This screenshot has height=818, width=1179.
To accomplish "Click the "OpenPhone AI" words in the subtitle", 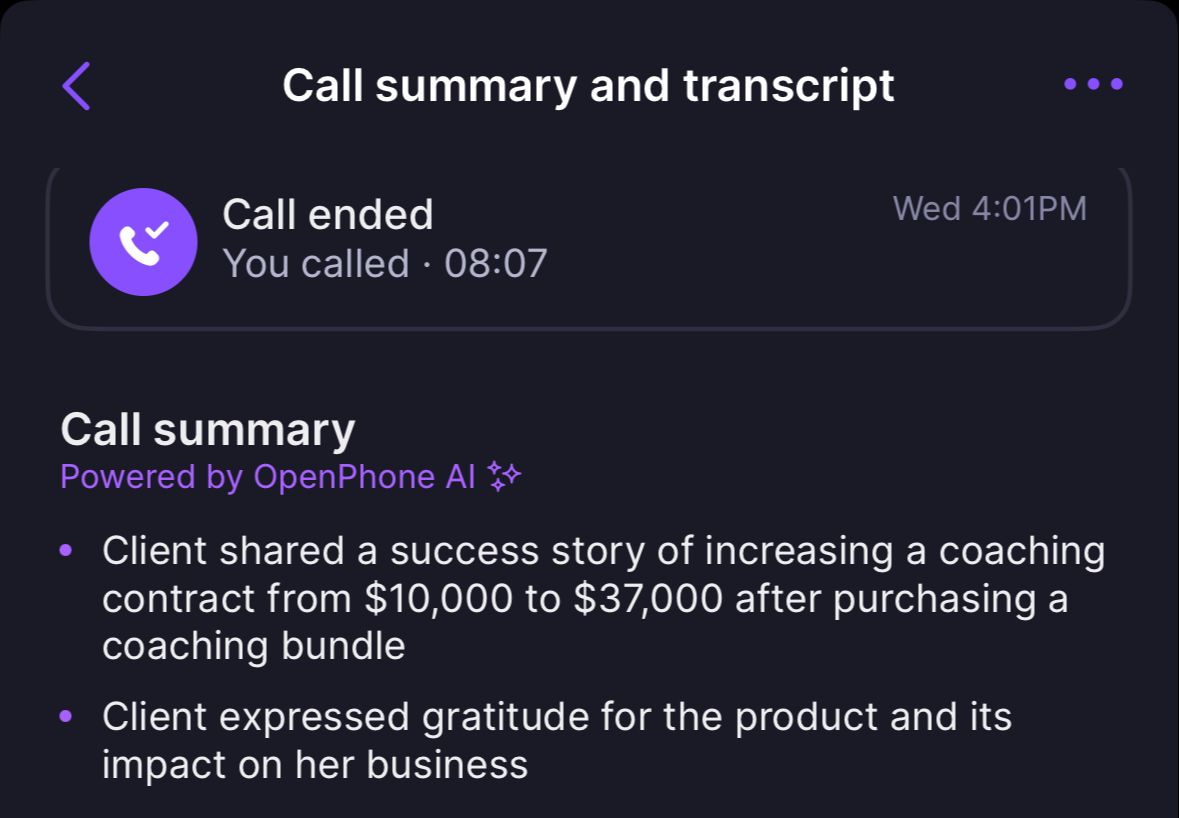I will point(364,477).
